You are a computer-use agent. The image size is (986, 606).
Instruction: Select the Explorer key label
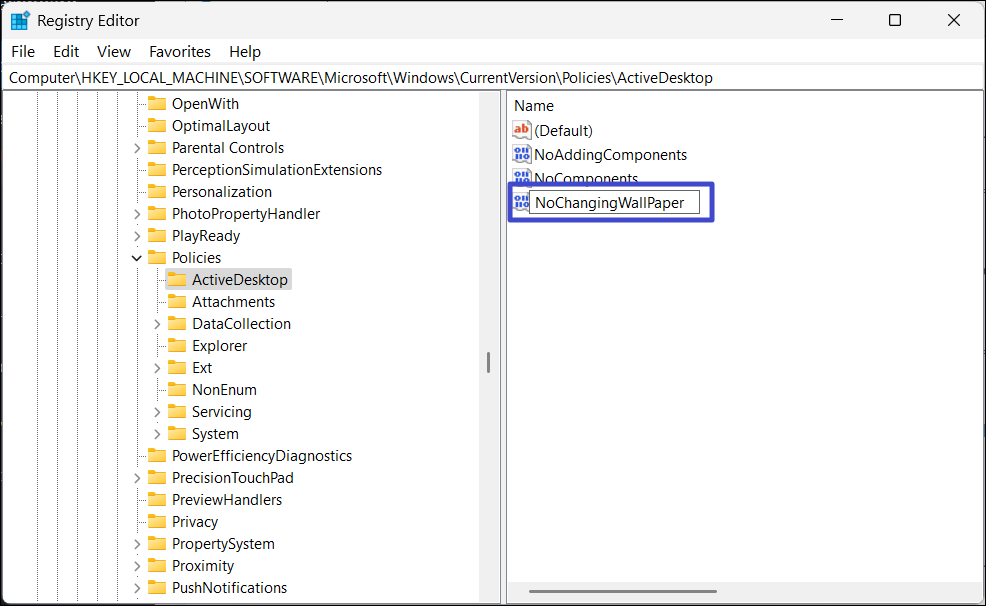(219, 346)
